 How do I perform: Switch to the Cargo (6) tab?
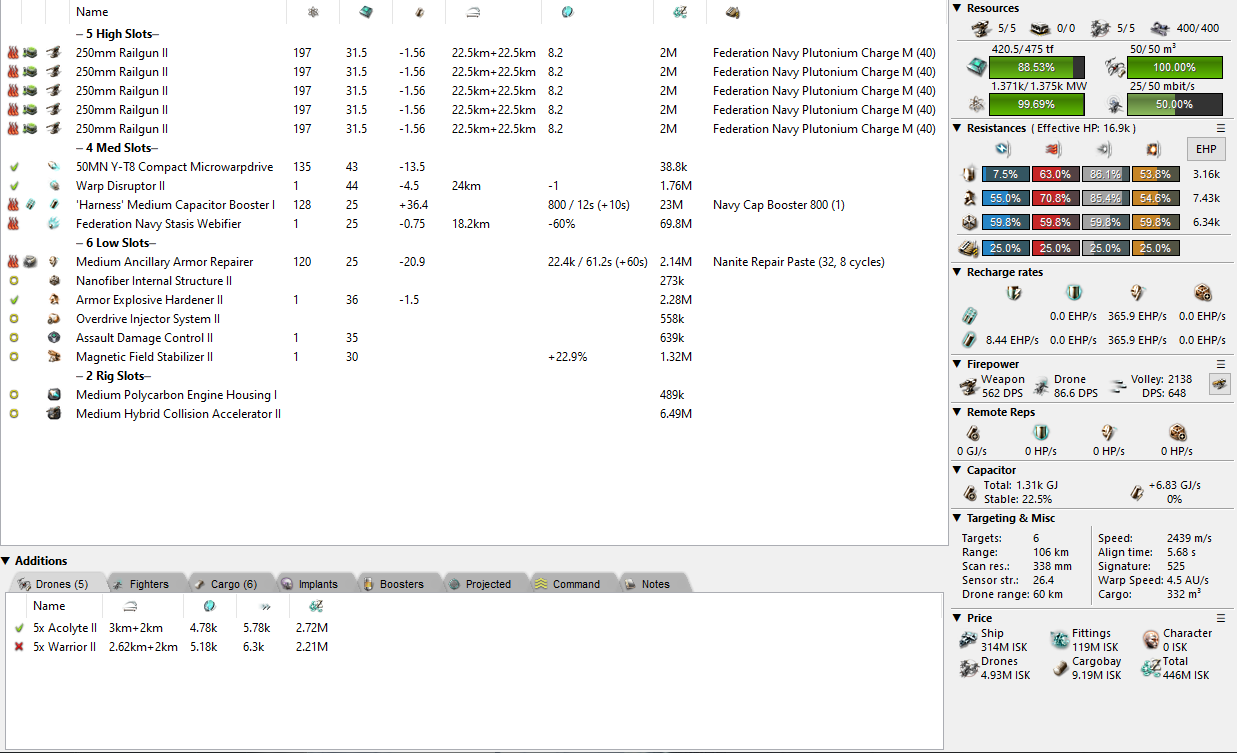pos(225,584)
